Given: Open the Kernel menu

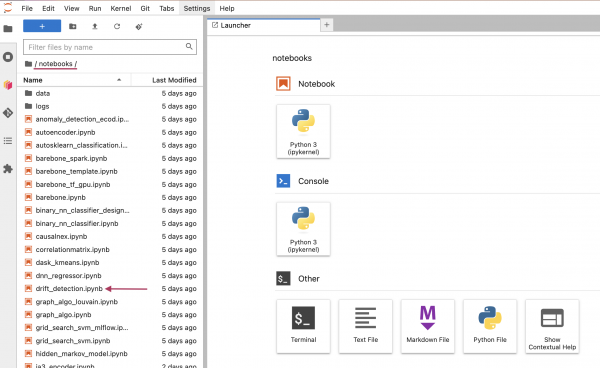Looking at the screenshot, I should [x=121, y=8].
